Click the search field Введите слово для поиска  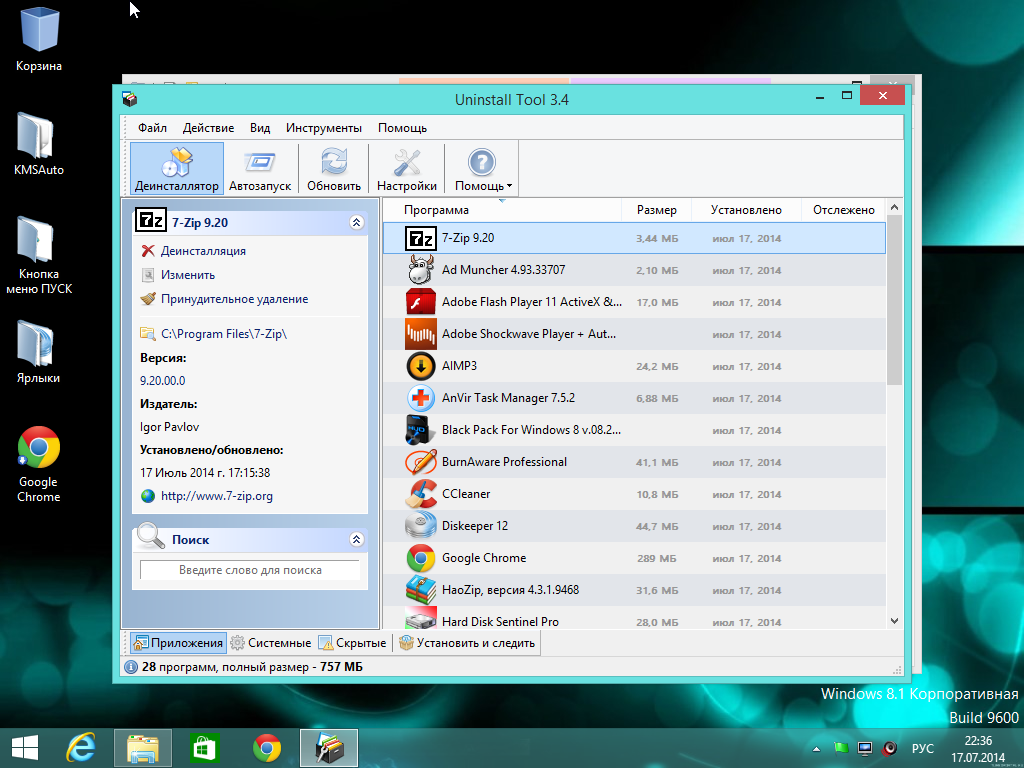(x=250, y=570)
